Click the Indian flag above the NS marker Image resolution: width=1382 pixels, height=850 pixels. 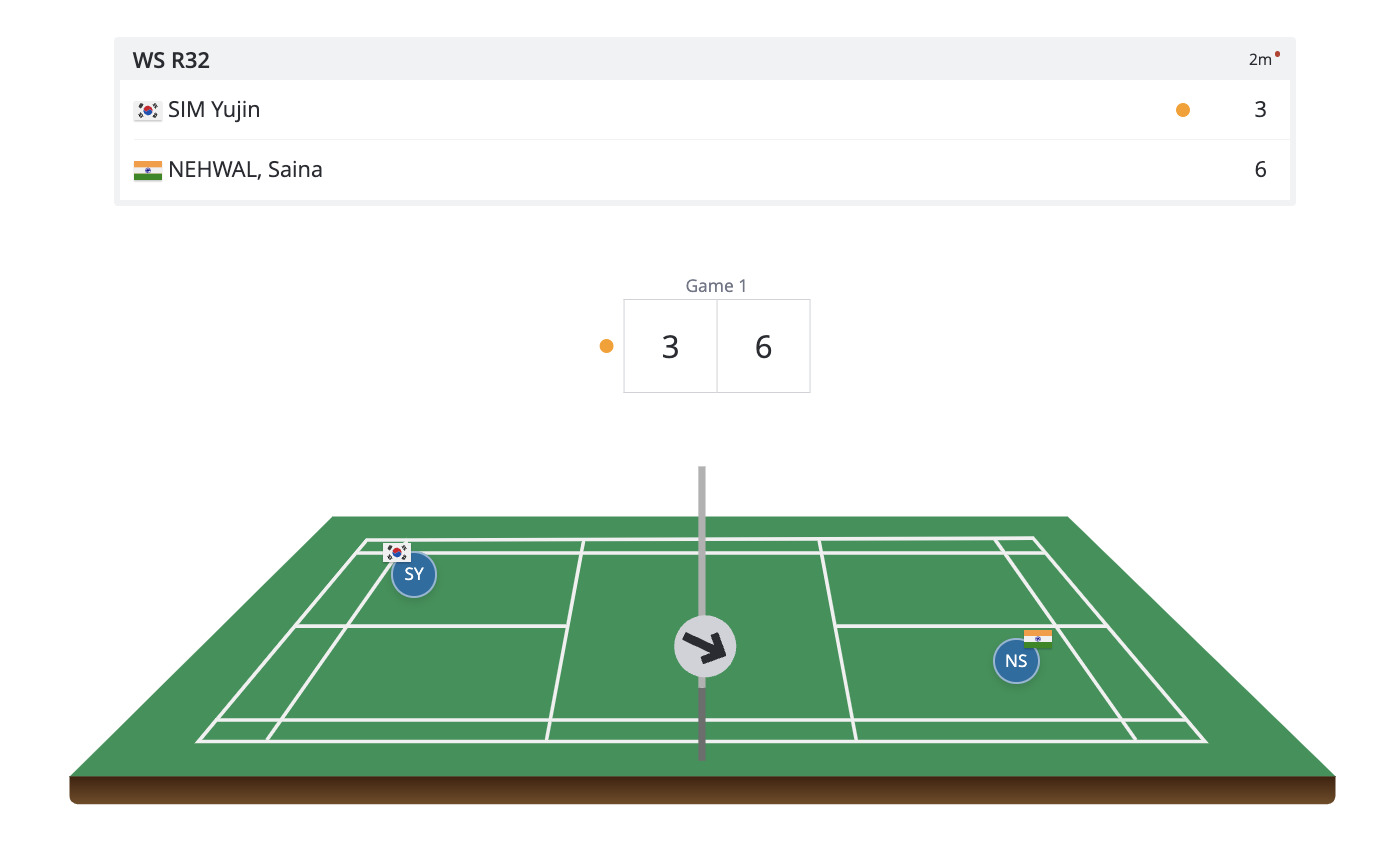point(1037,639)
